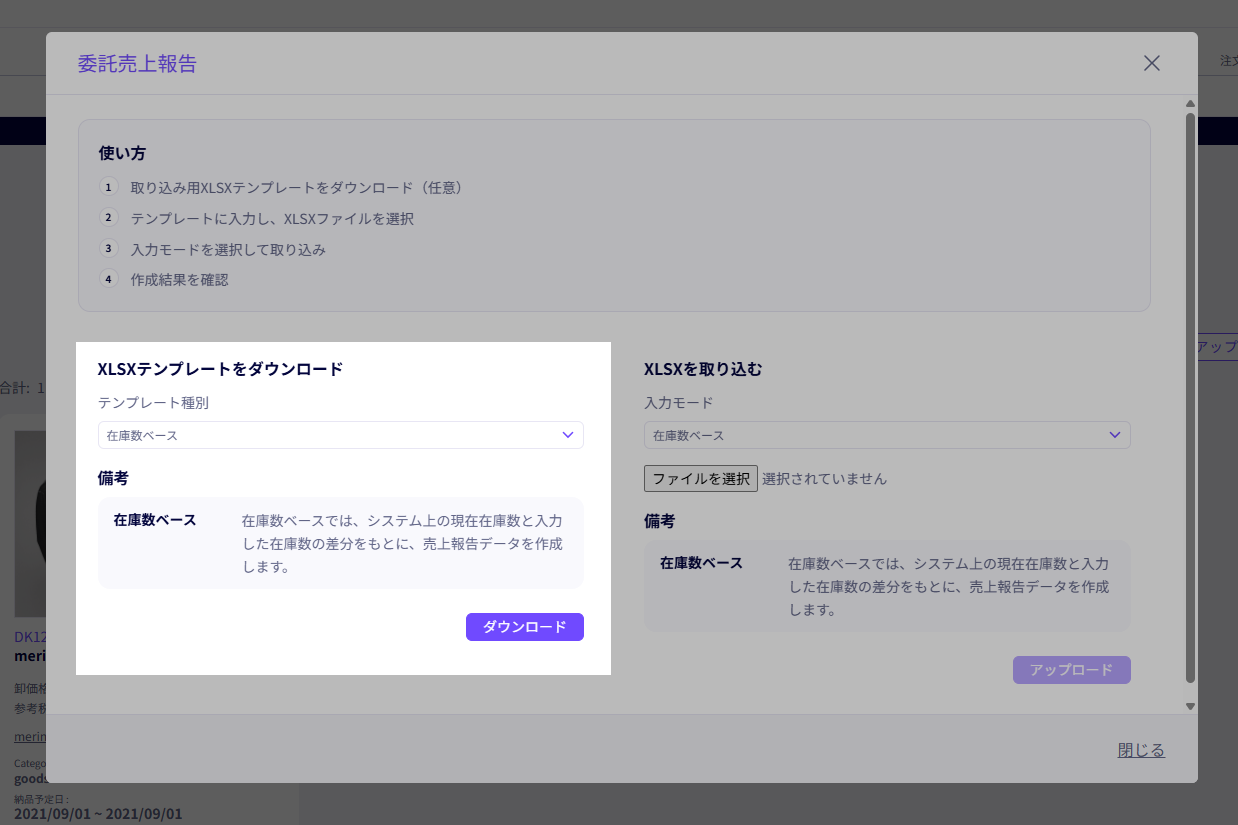The image size is (1238, 825).
Task: Click the scrollbar up arrow icon
Action: click(x=1190, y=103)
